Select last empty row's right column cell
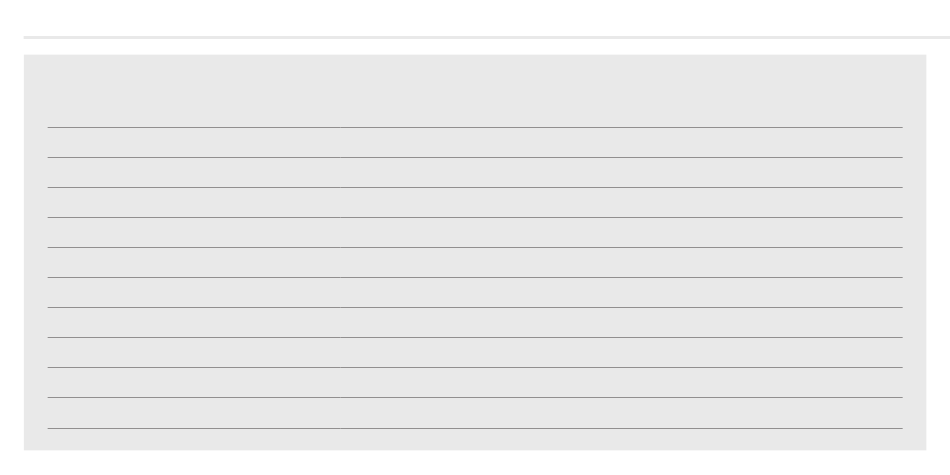The image size is (950, 475). tap(622, 413)
